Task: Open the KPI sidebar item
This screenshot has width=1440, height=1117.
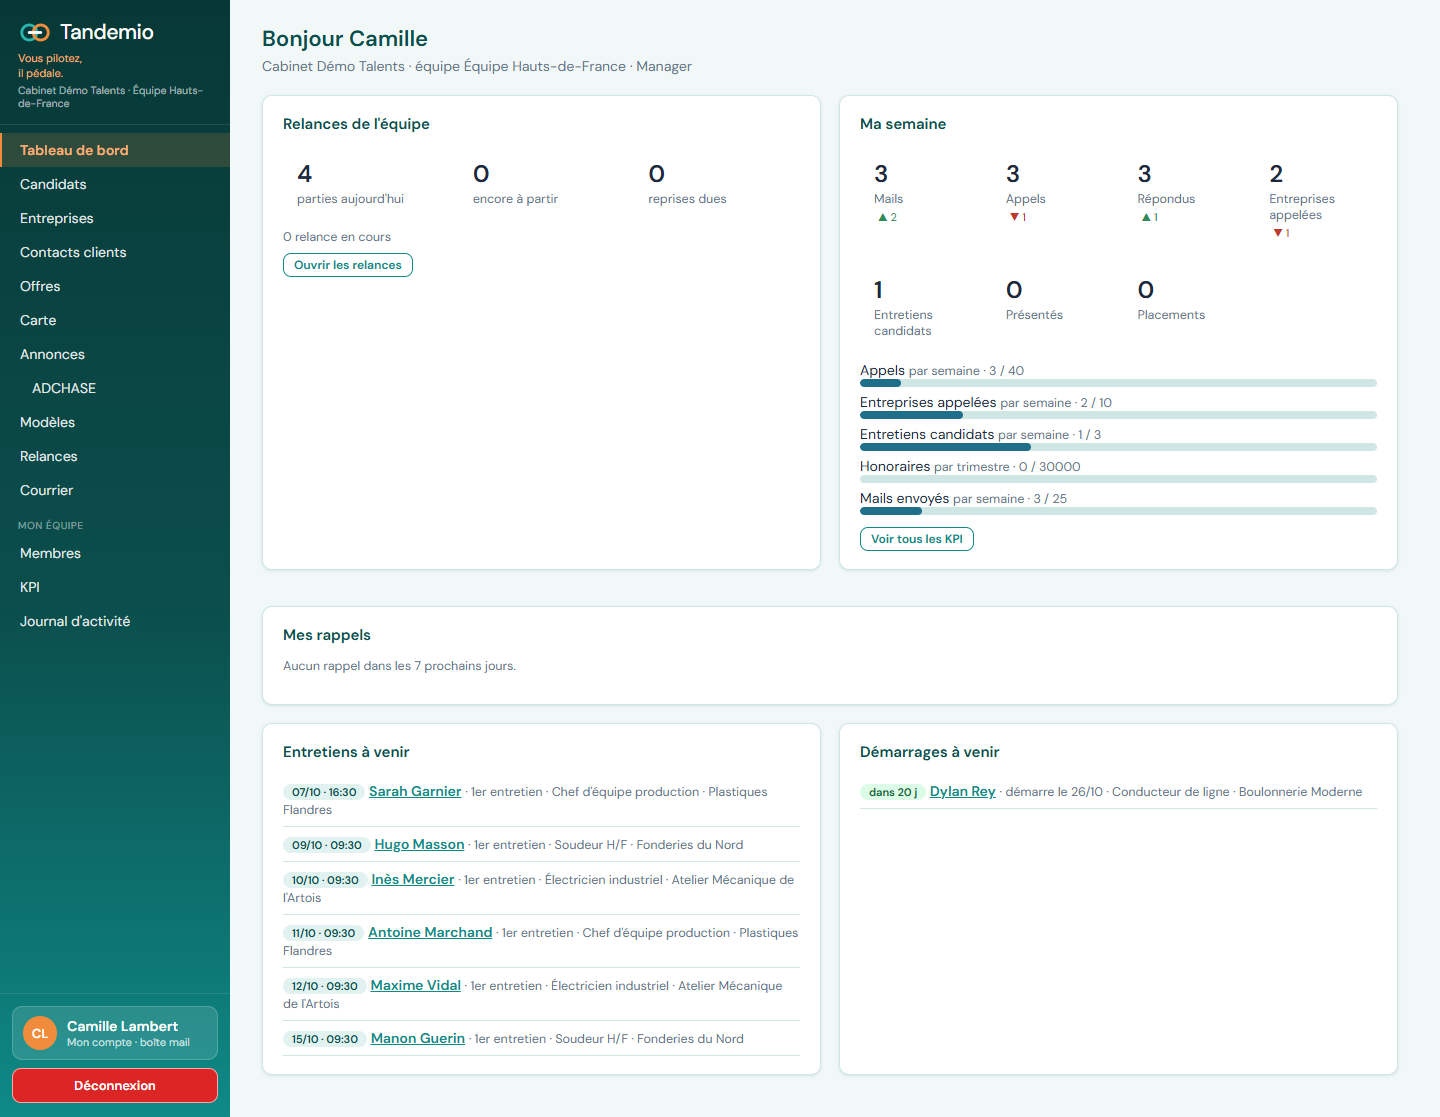Action: click(x=115, y=587)
